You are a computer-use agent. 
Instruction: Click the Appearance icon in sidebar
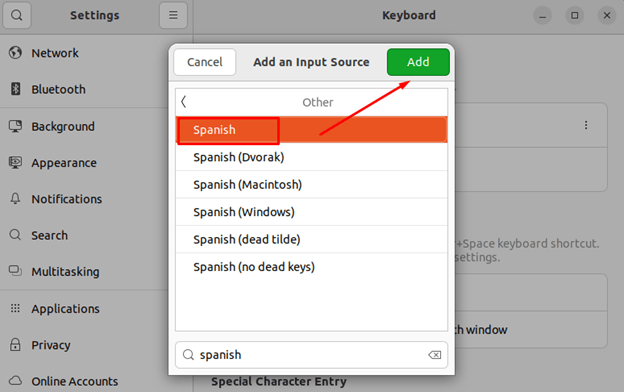coord(15,162)
